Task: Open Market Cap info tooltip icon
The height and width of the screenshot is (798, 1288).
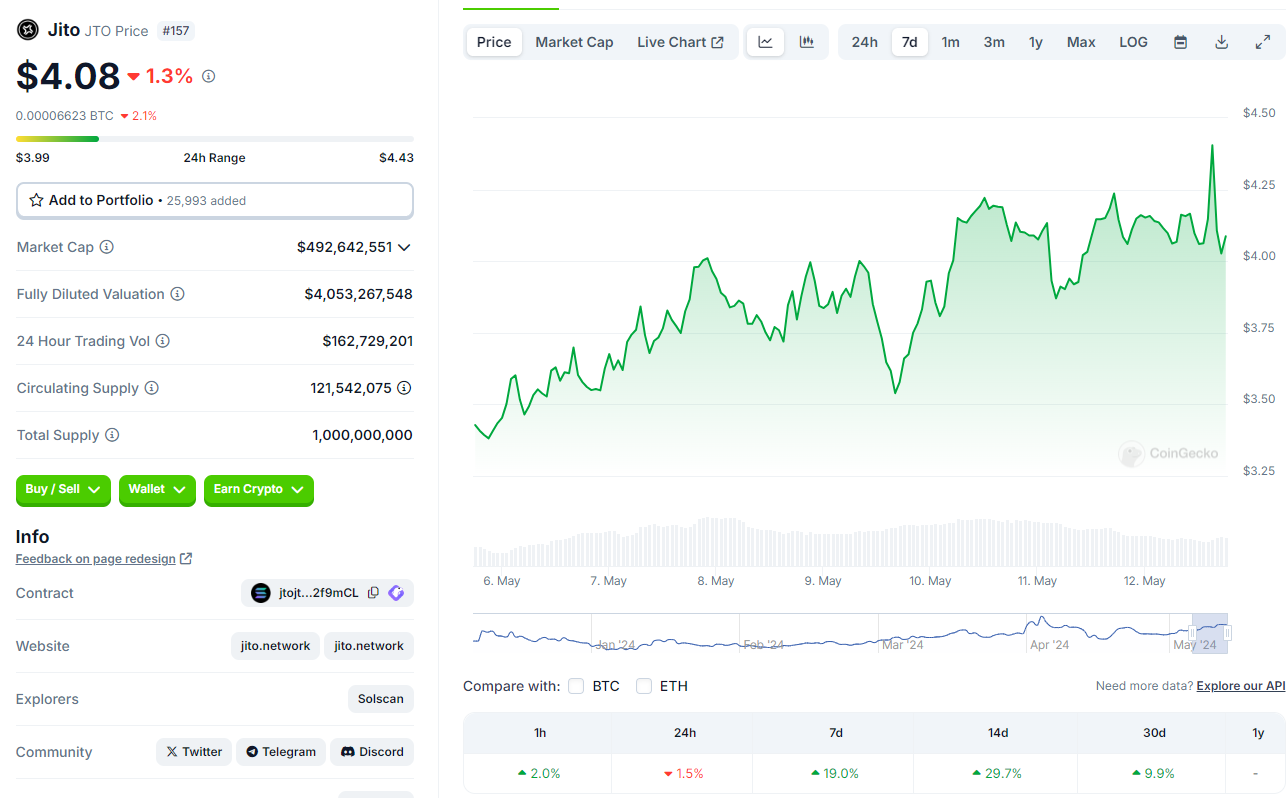Action: point(107,247)
